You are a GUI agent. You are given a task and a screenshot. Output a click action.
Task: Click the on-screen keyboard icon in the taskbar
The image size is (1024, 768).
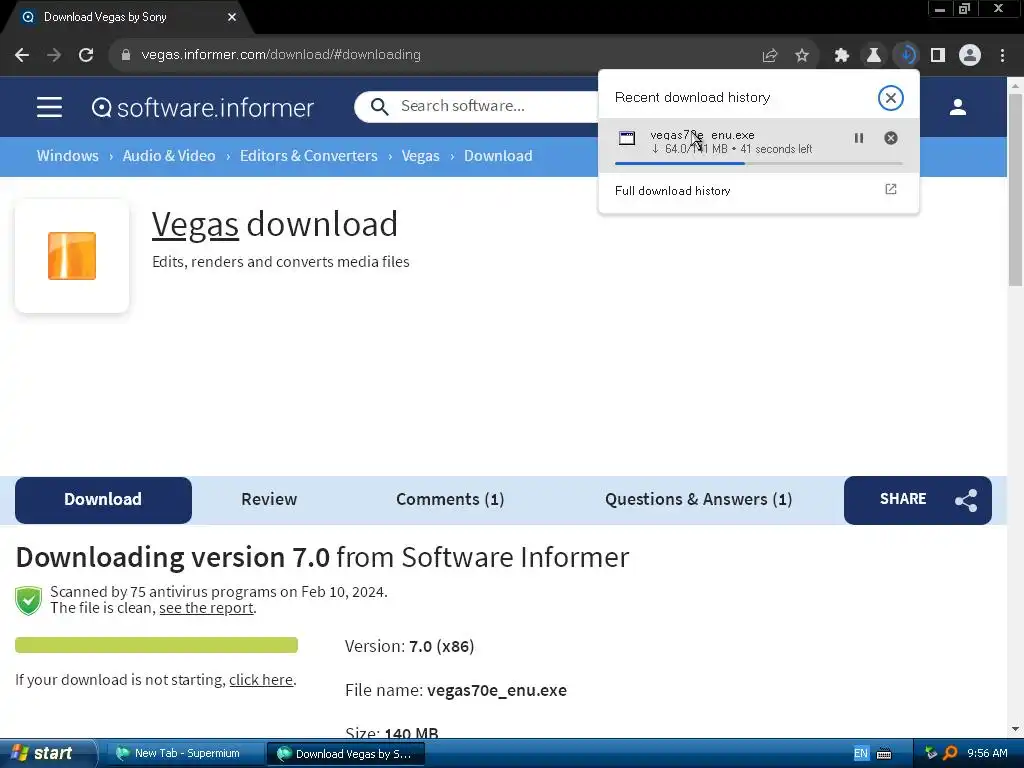click(884, 754)
